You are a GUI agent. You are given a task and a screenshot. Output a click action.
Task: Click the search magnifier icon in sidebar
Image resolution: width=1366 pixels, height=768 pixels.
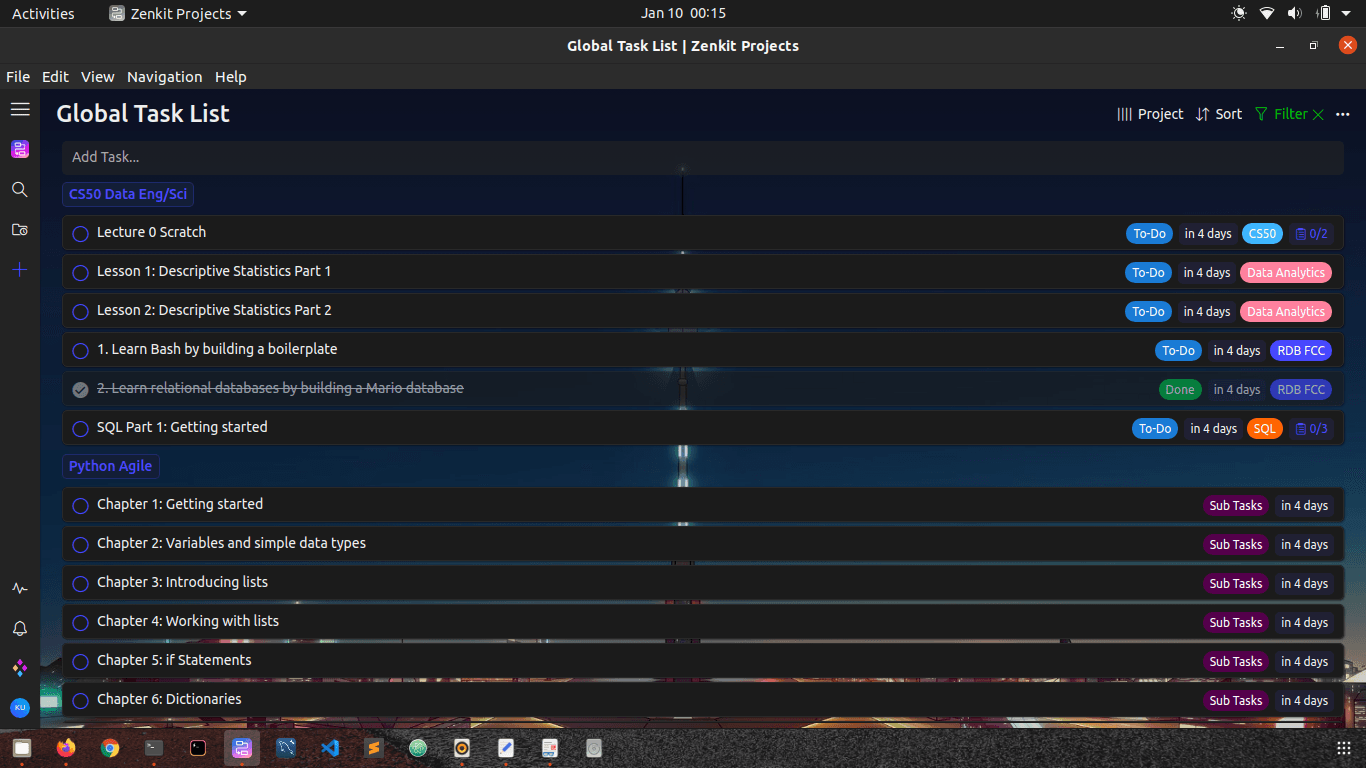pos(20,189)
